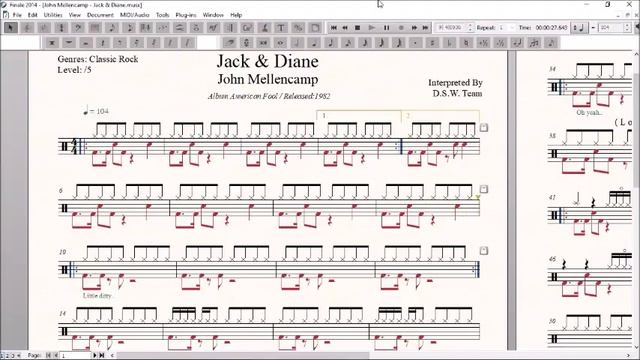Select the Page Layout tool
640x360 pixels.
click(315, 28)
